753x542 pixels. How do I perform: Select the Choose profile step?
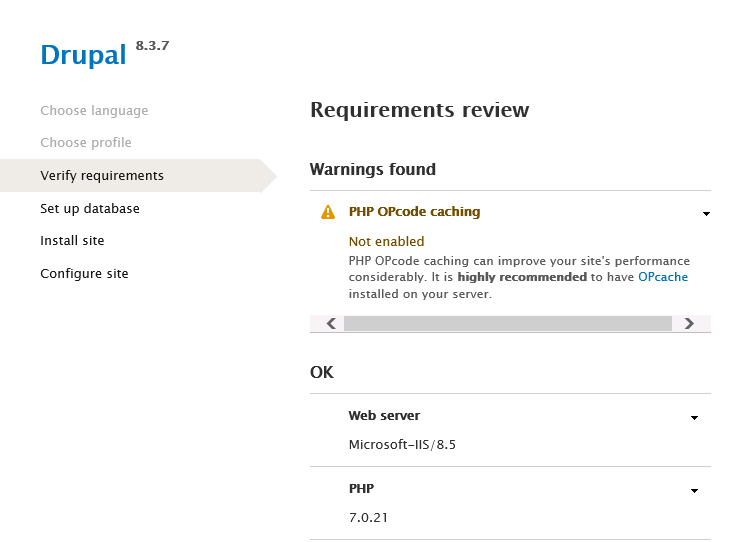[86, 143]
